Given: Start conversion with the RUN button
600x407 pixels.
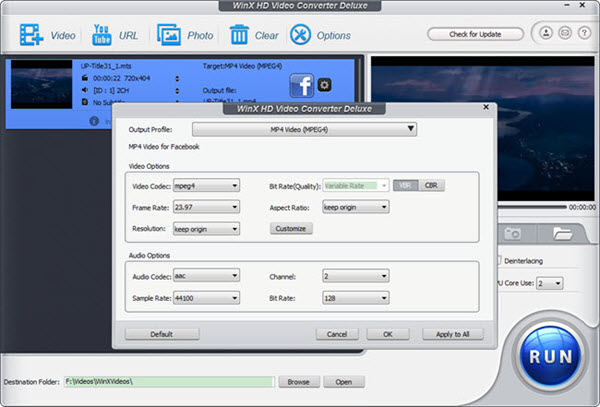Looking at the screenshot, I should [550, 357].
